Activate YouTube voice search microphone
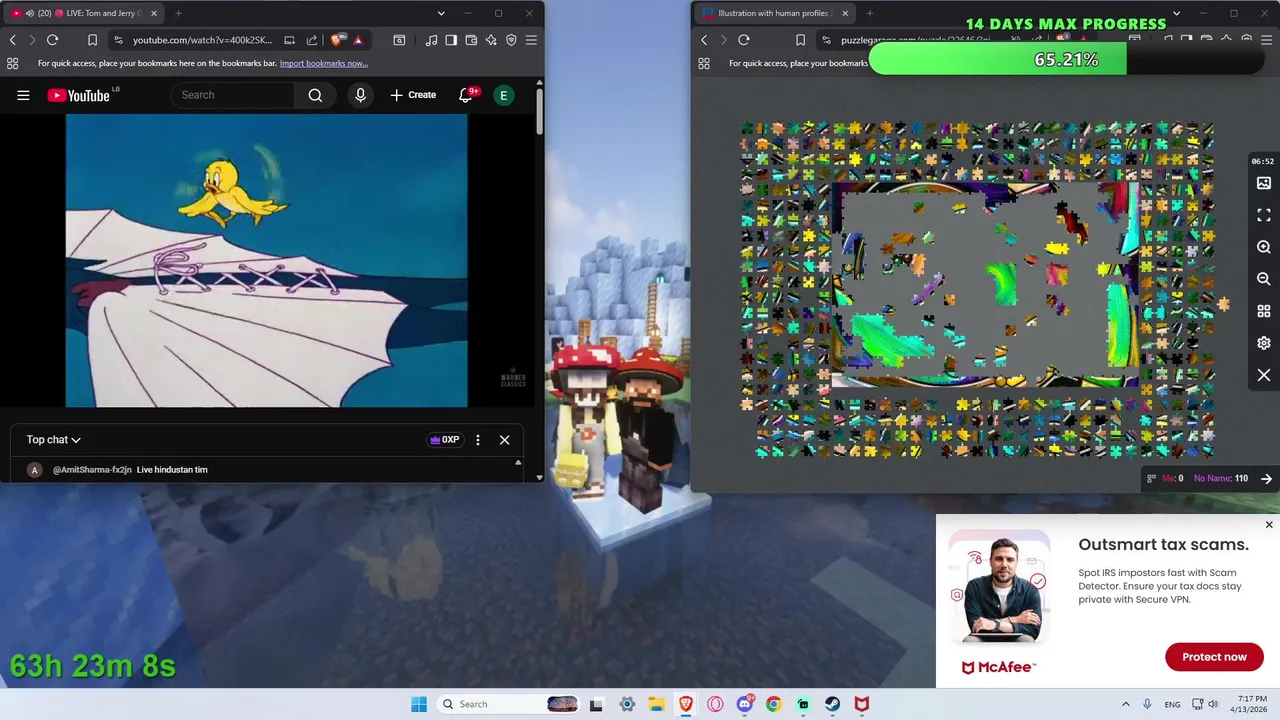The width and height of the screenshot is (1280, 720). point(361,95)
